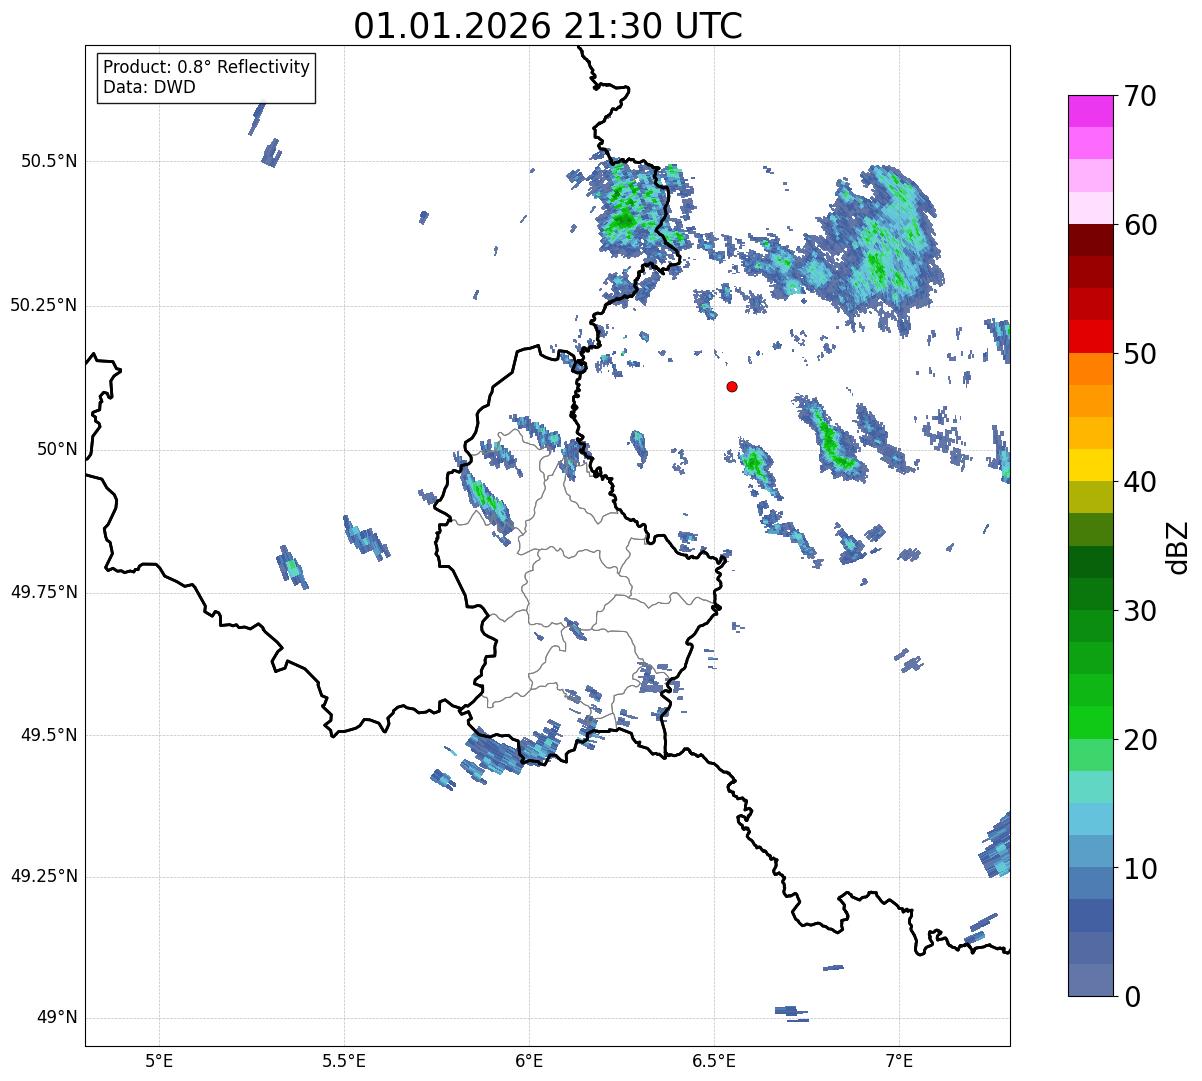
Task: Pick the bright green swatch above 20 dBZ
Action: 1091,722
